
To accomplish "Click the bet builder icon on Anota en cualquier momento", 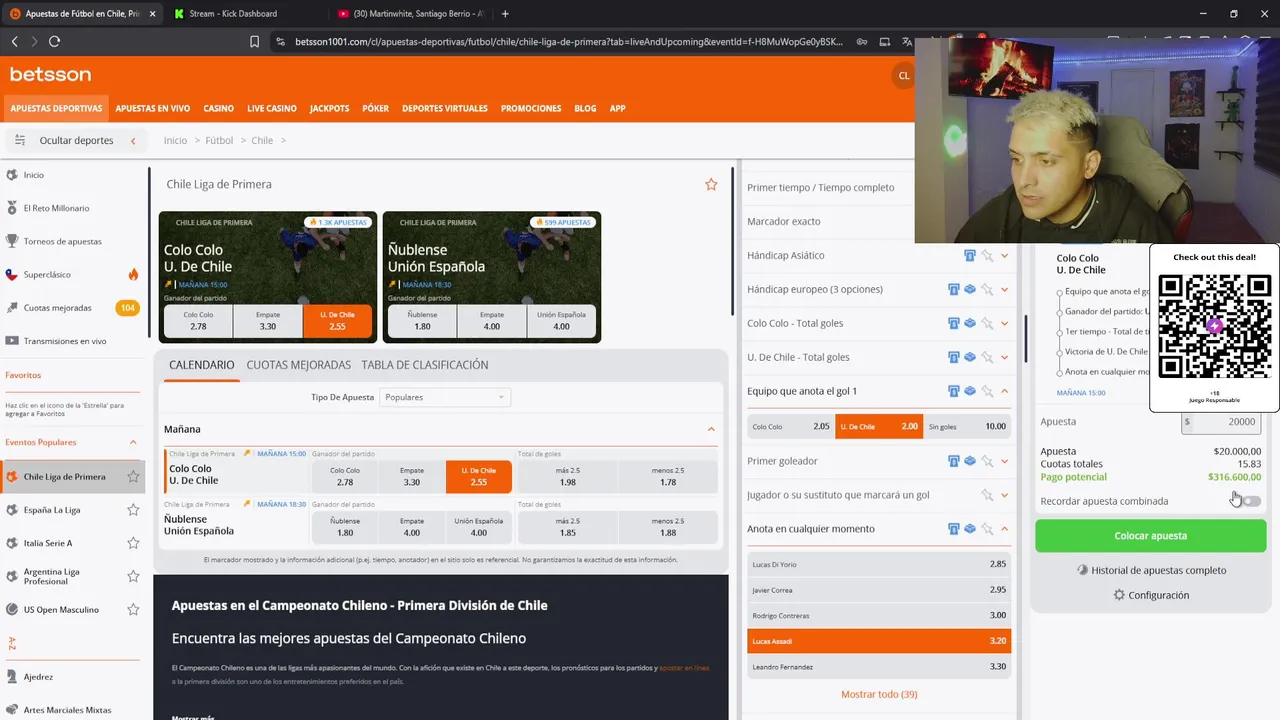I will [954, 529].
